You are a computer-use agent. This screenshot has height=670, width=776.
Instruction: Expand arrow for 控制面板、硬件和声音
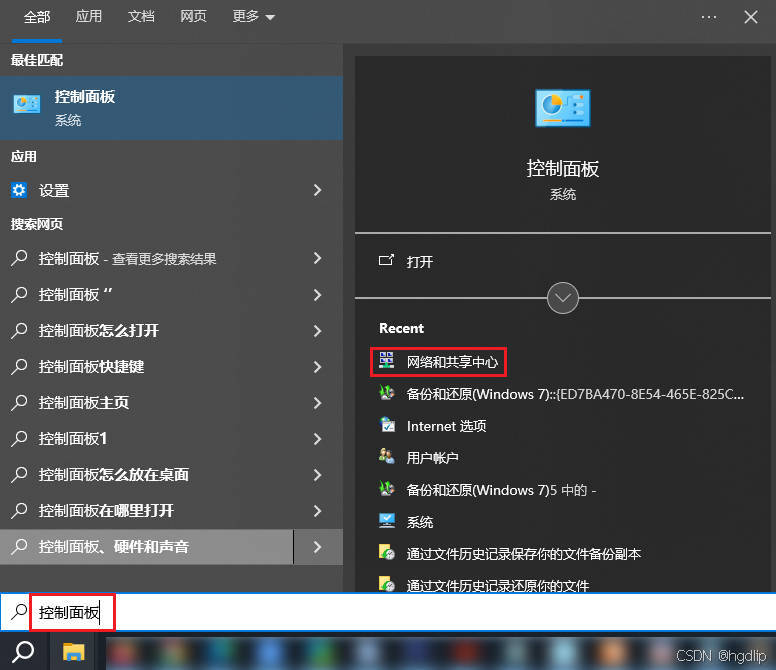[x=318, y=547]
